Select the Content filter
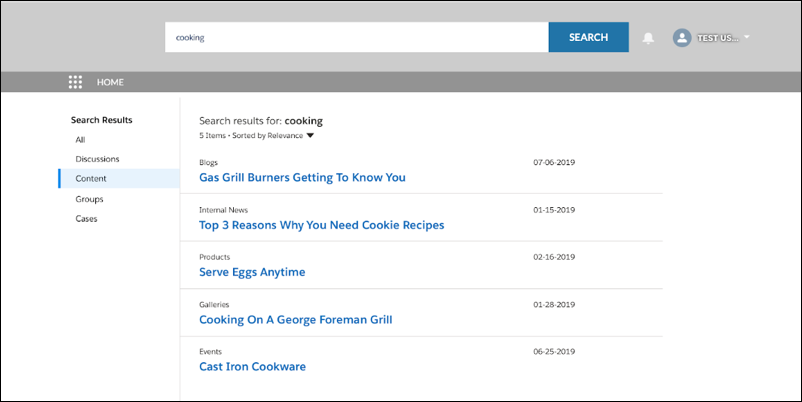The width and height of the screenshot is (802, 402). point(119,178)
